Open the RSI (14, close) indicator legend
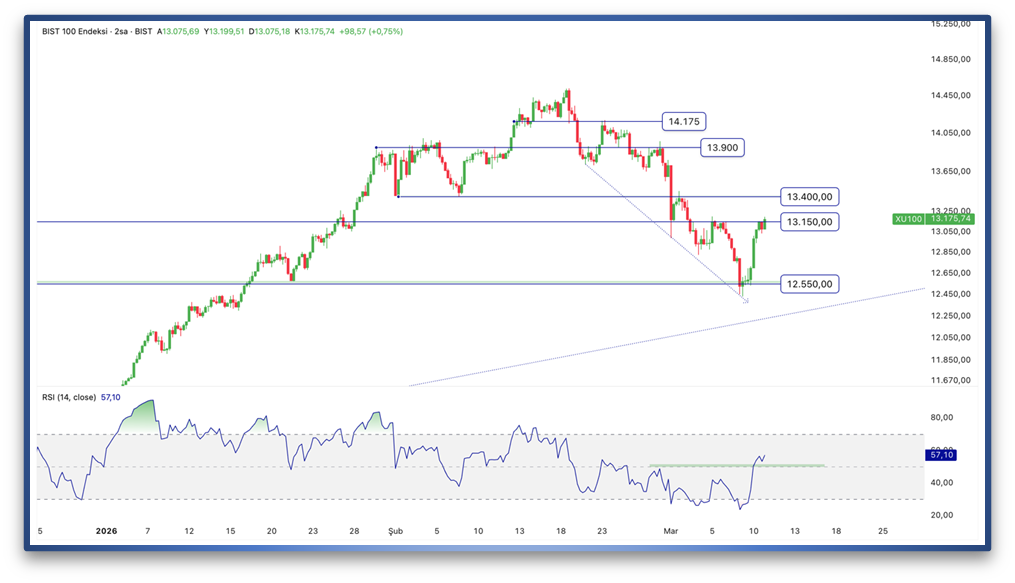 [69, 397]
